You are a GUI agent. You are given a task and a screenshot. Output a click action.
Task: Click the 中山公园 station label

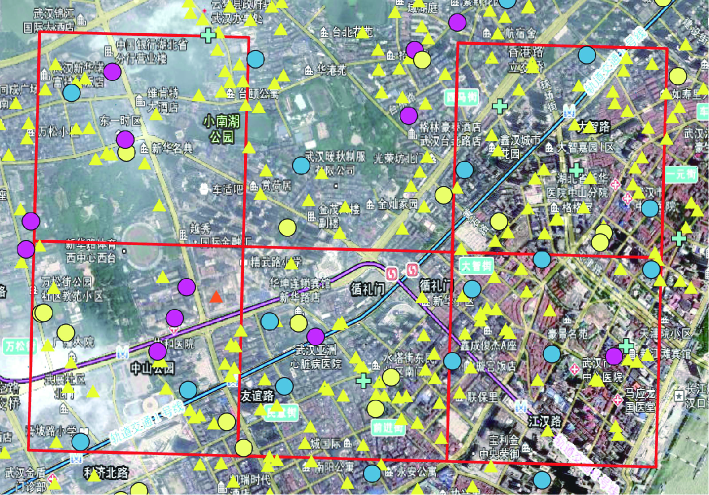(x=154, y=367)
